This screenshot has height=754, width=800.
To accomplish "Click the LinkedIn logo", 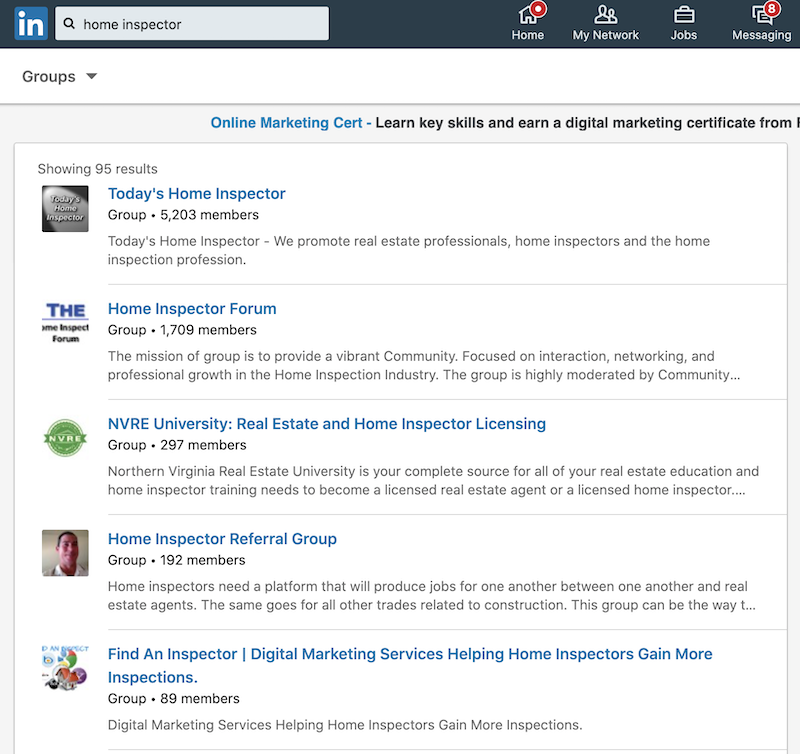I will 31,22.
